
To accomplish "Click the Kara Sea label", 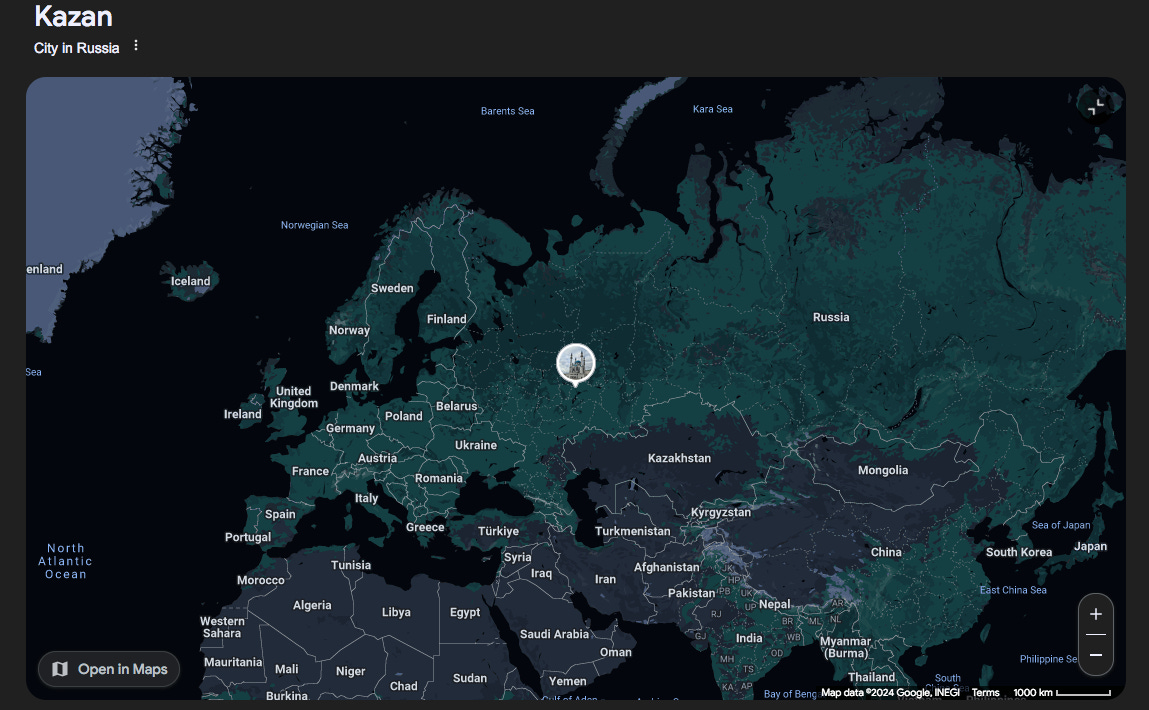I will tap(712, 109).
